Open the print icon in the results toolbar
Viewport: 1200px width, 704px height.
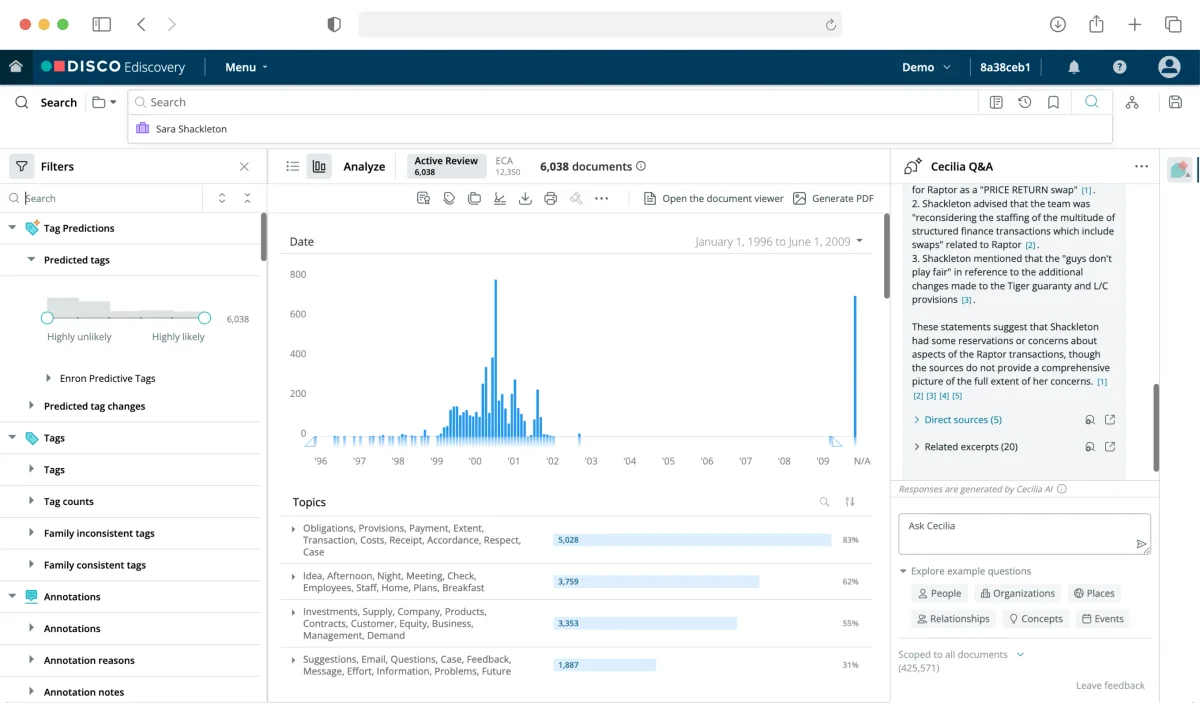[x=550, y=198]
